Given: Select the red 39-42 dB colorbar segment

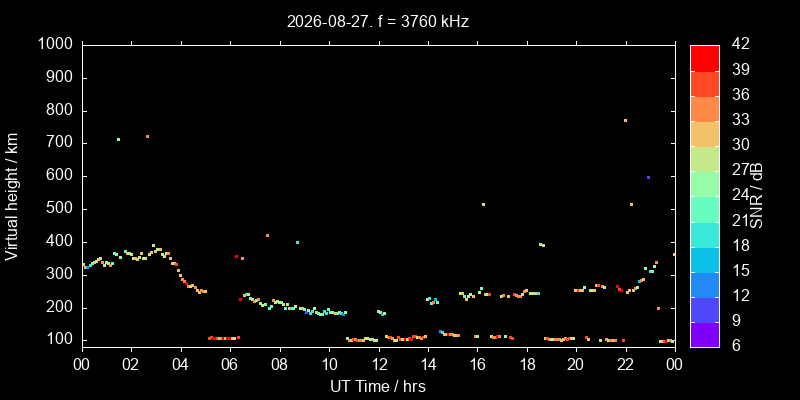Looking at the screenshot, I should (x=705, y=58).
